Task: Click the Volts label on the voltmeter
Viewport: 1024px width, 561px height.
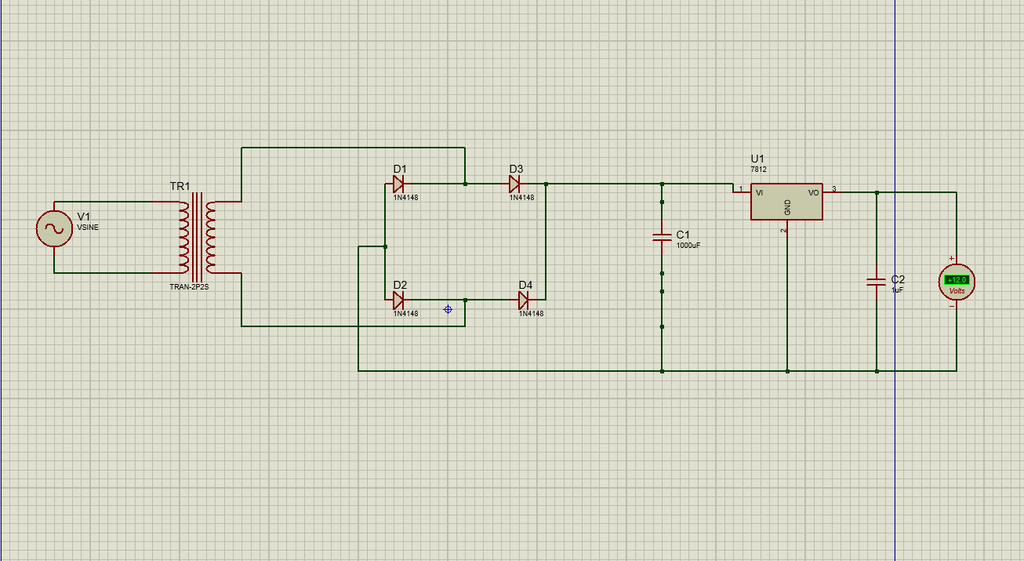Action: click(957, 291)
